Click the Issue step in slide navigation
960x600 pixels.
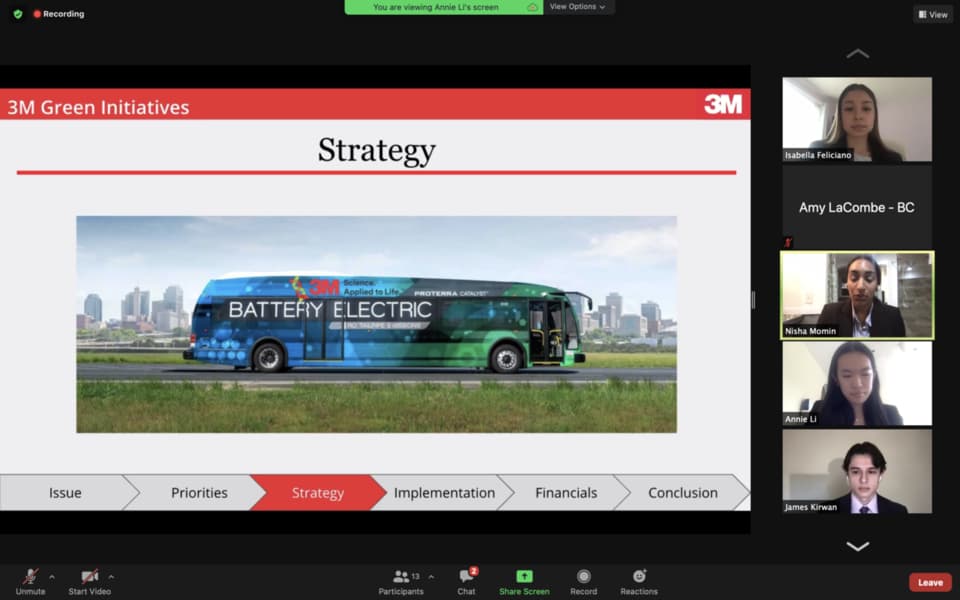pyautogui.click(x=66, y=492)
